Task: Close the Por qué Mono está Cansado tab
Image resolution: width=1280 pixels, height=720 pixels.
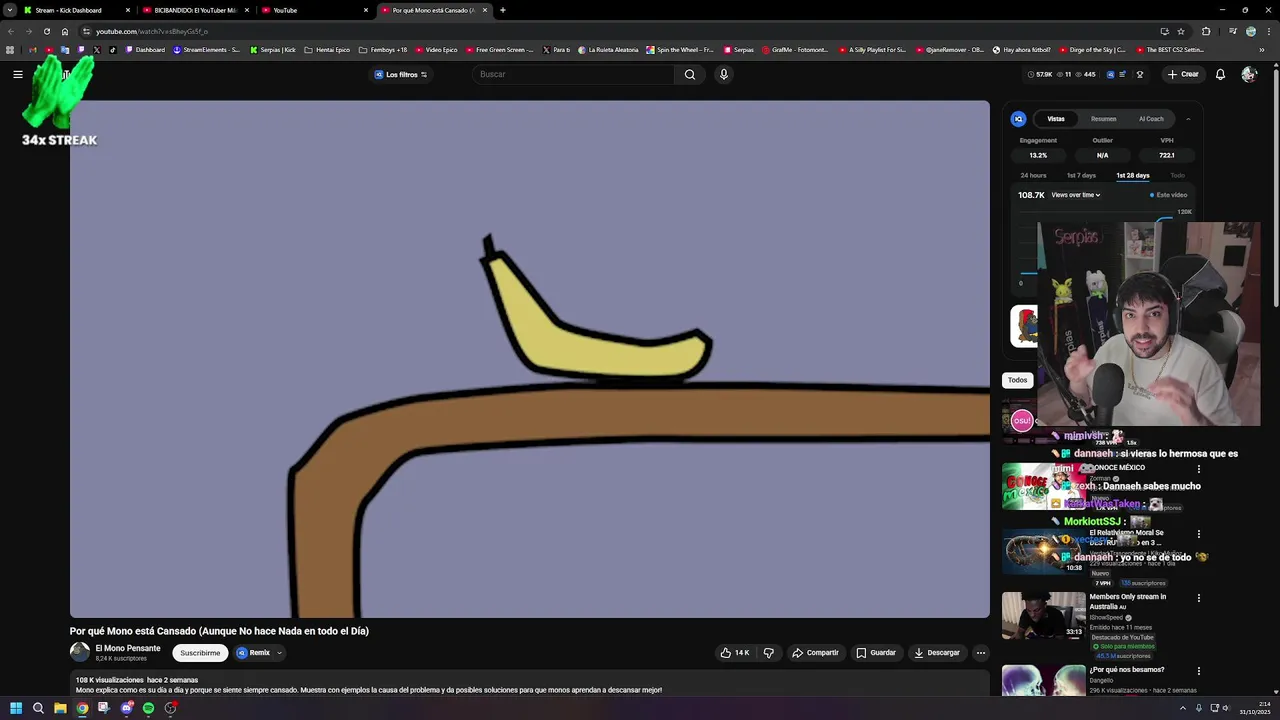Action: tap(485, 10)
